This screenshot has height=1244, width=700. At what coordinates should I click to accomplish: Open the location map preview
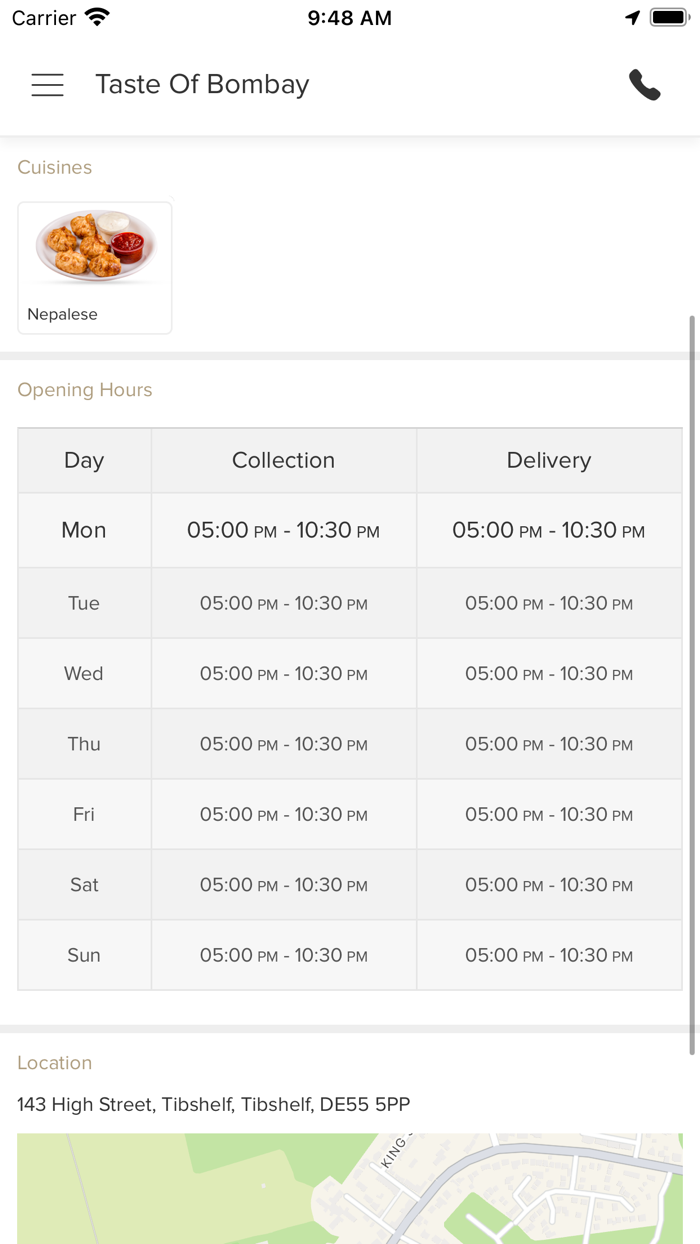[350, 1188]
